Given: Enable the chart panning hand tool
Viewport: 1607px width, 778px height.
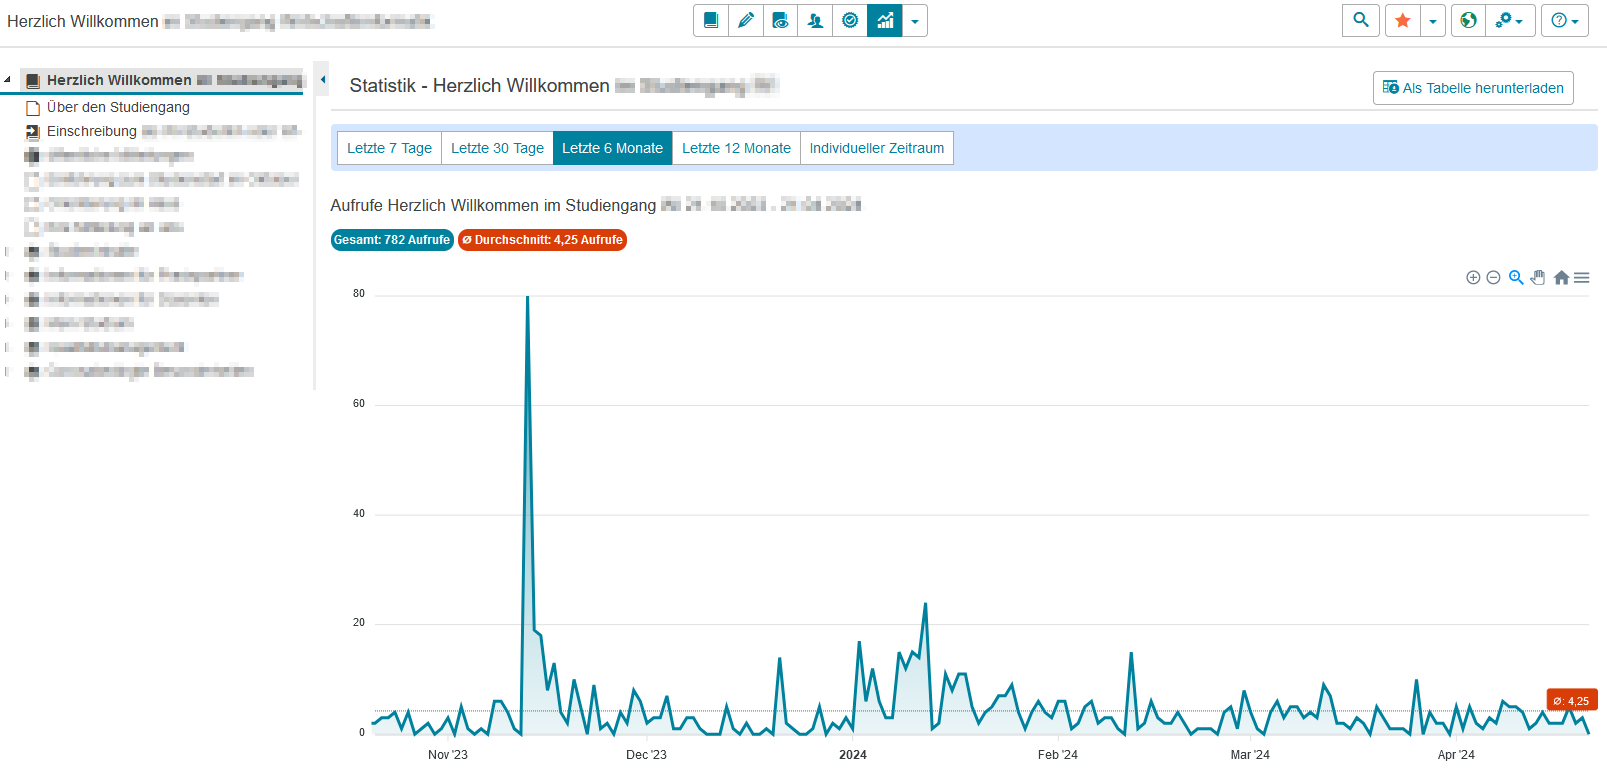Looking at the screenshot, I should (x=1538, y=278).
